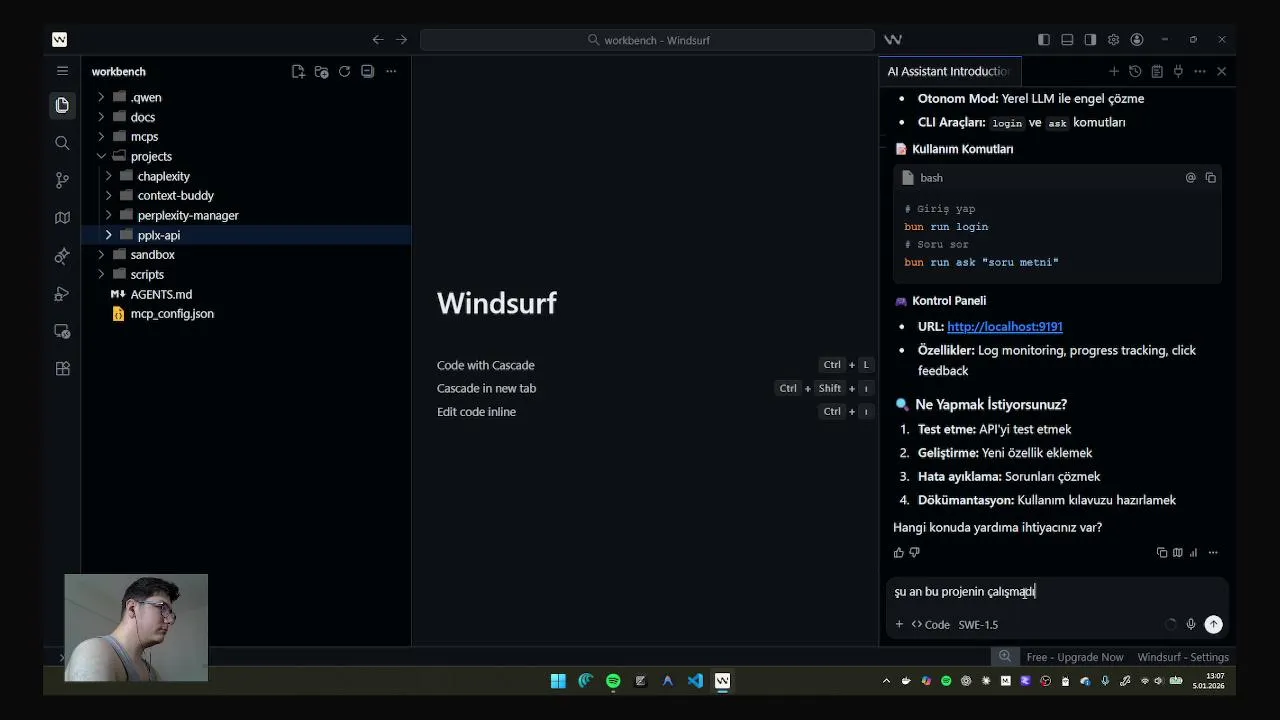Open the Extensions view in activity bar
Image resolution: width=1280 pixels, height=720 pixels.
pos(62,368)
